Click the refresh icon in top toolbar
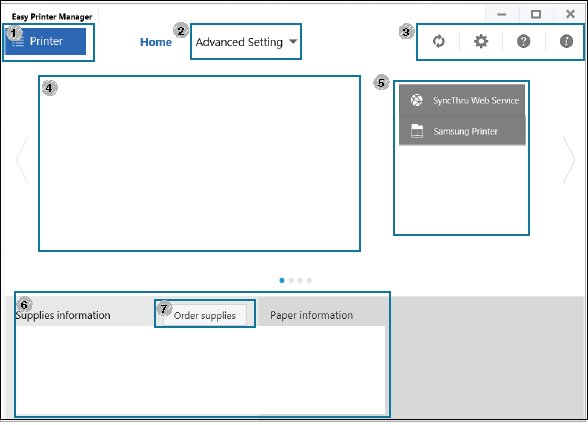This screenshot has height=425, width=588. [x=438, y=41]
